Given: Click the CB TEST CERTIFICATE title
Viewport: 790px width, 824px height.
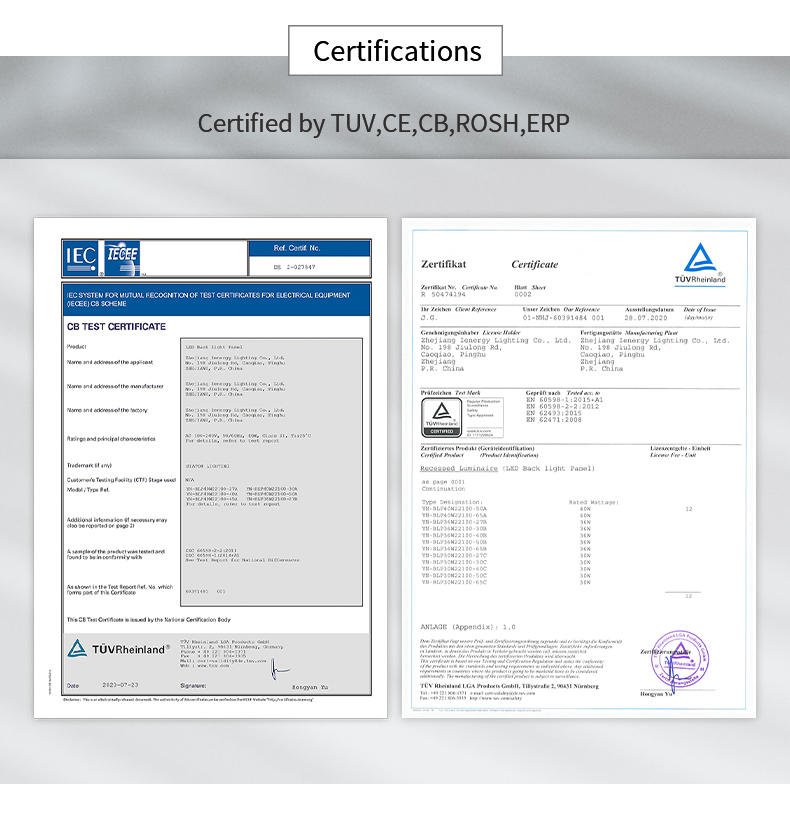Looking at the screenshot, I should coord(116,326).
